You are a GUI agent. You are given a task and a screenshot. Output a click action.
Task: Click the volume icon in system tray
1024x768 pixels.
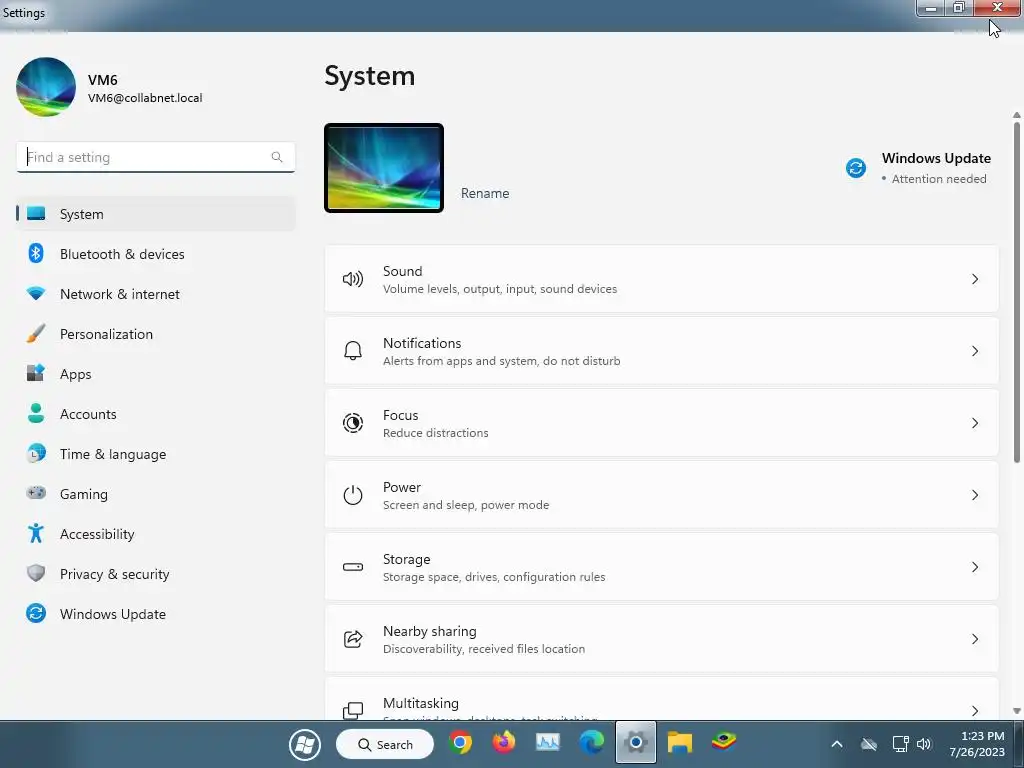pos(923,744)
